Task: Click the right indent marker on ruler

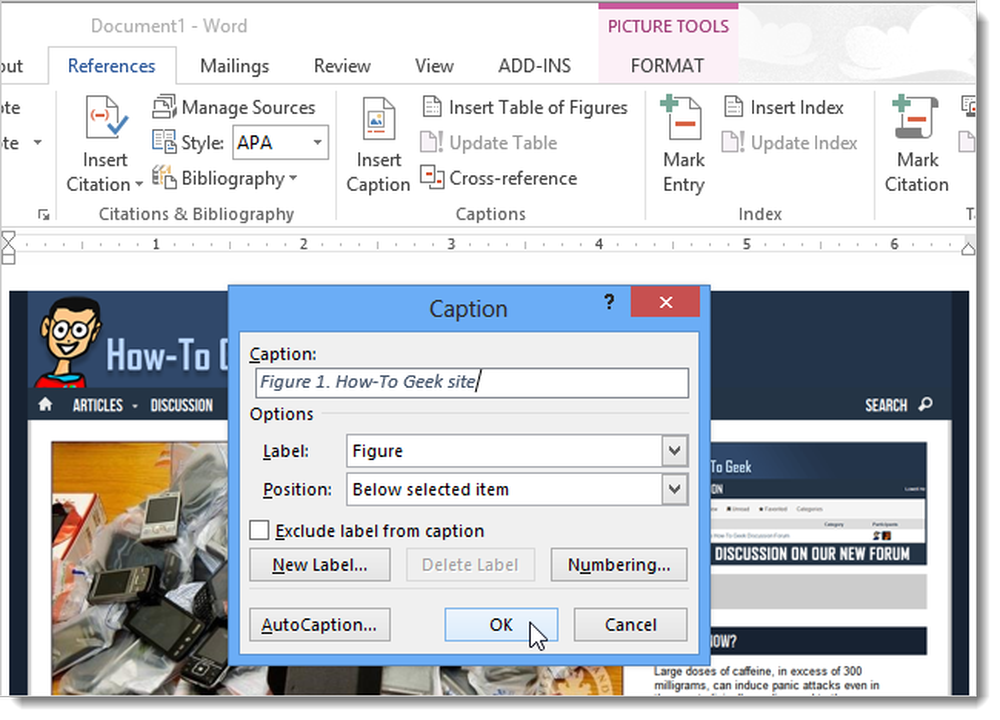Action: pyautogui.click(x=967, y=248)
